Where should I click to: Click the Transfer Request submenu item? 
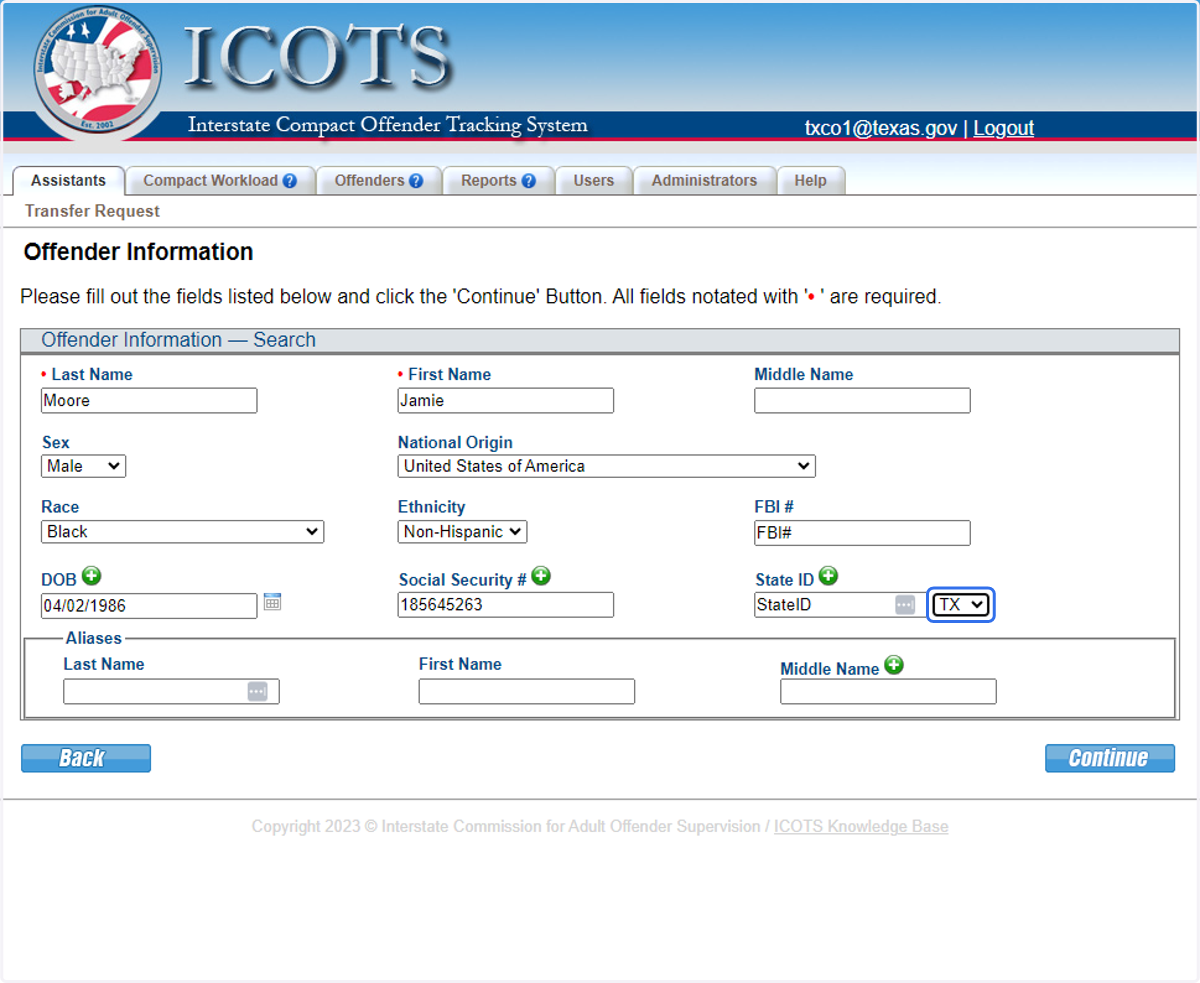point(92,211)
